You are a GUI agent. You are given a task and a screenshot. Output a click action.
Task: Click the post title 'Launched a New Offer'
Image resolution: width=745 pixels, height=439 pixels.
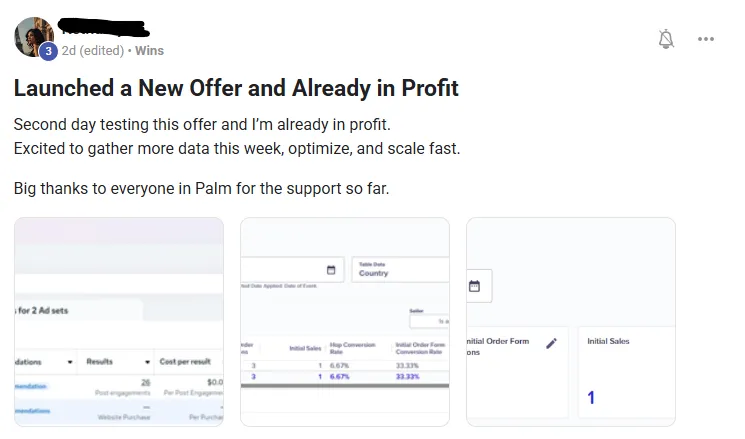coord(236,88)
